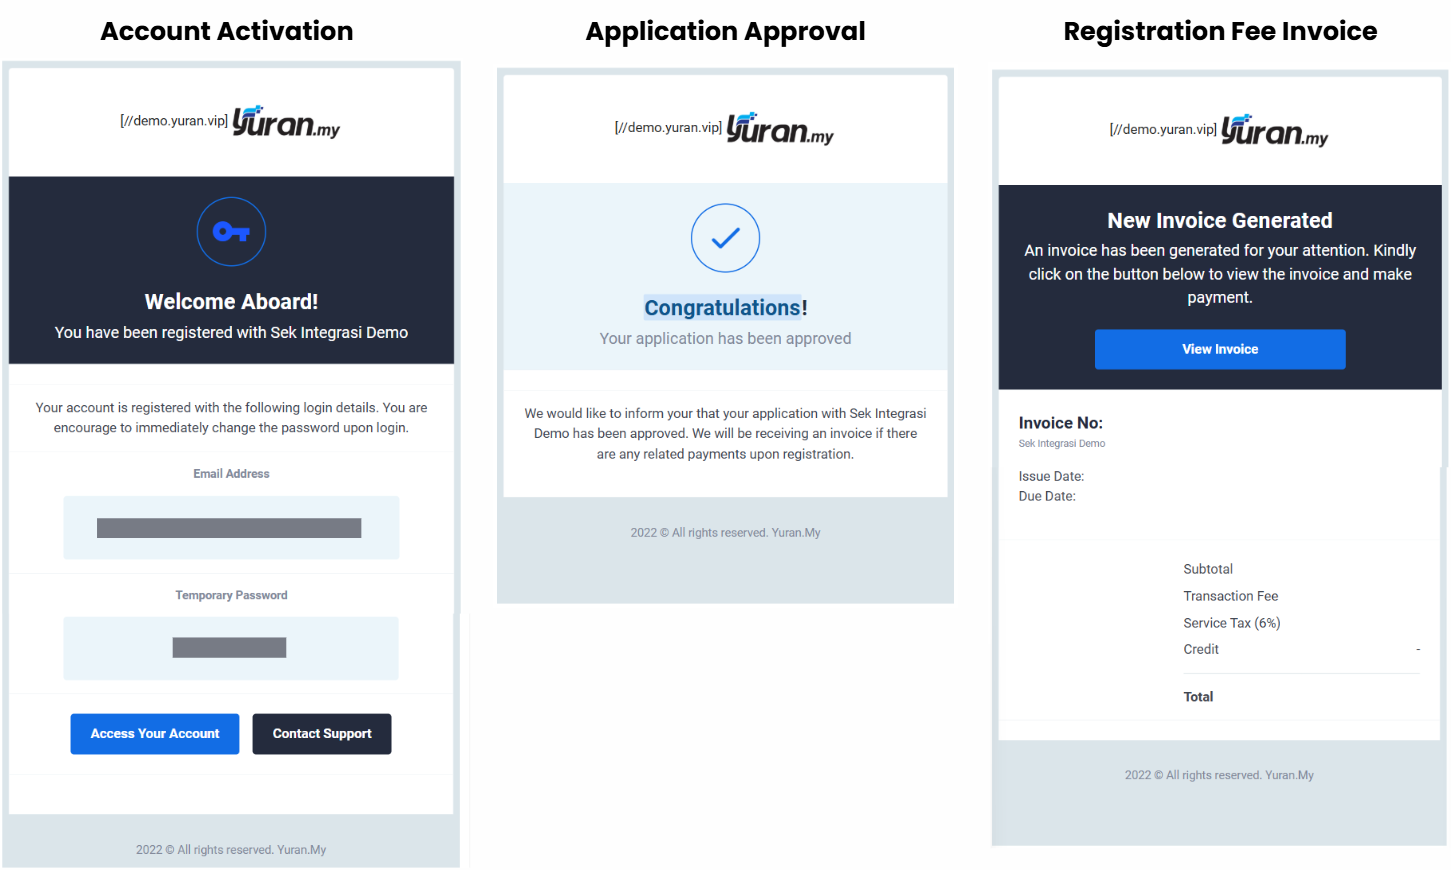Click the Service Tax (6%) line item

click(1231, 623)
